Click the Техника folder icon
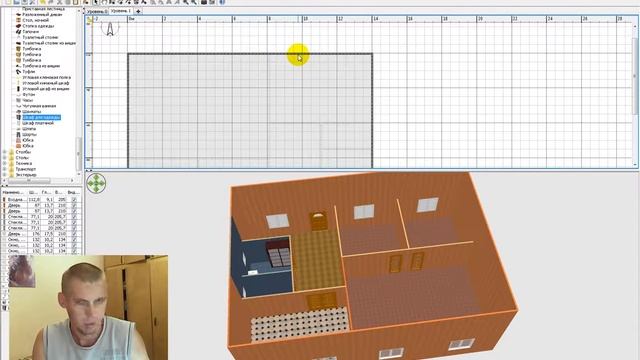Image resolution: width=640 pixels, height=360 pixels. pos(11,163)
